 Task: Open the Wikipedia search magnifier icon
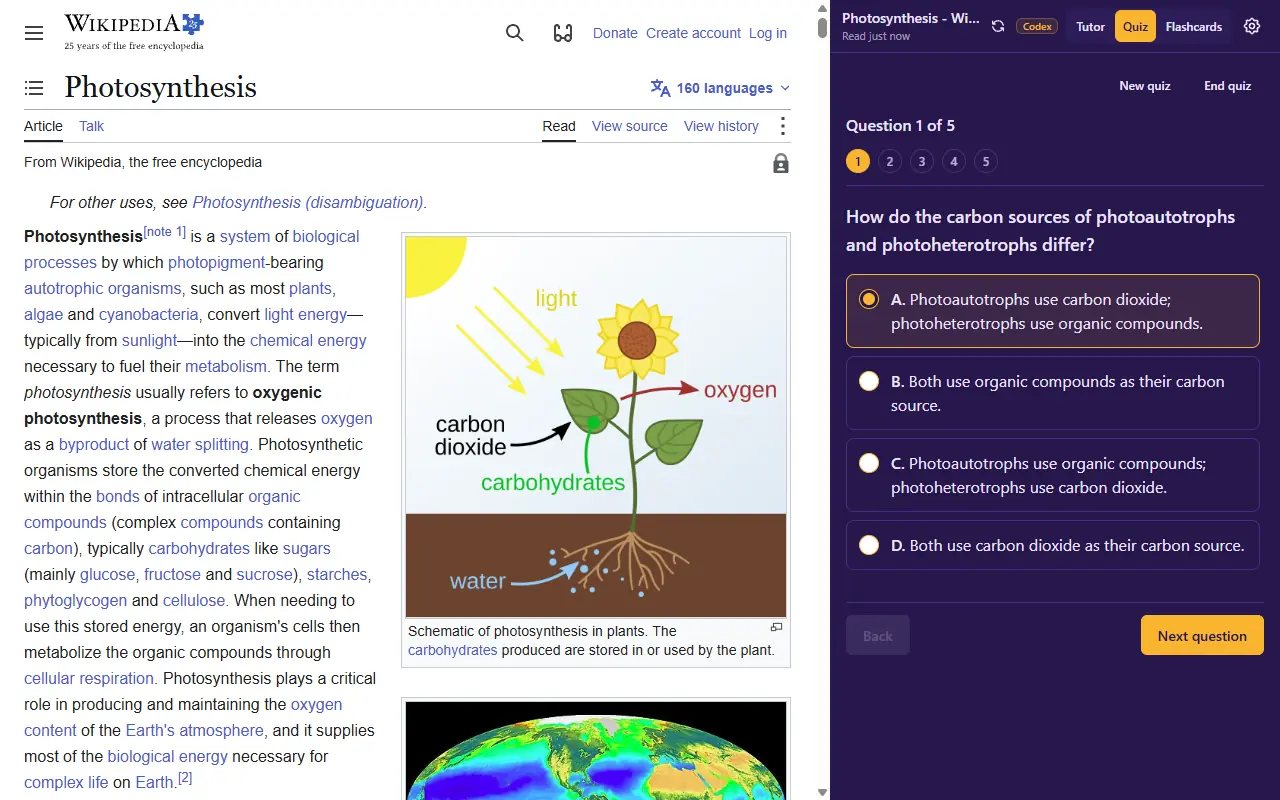pos(515,33)
